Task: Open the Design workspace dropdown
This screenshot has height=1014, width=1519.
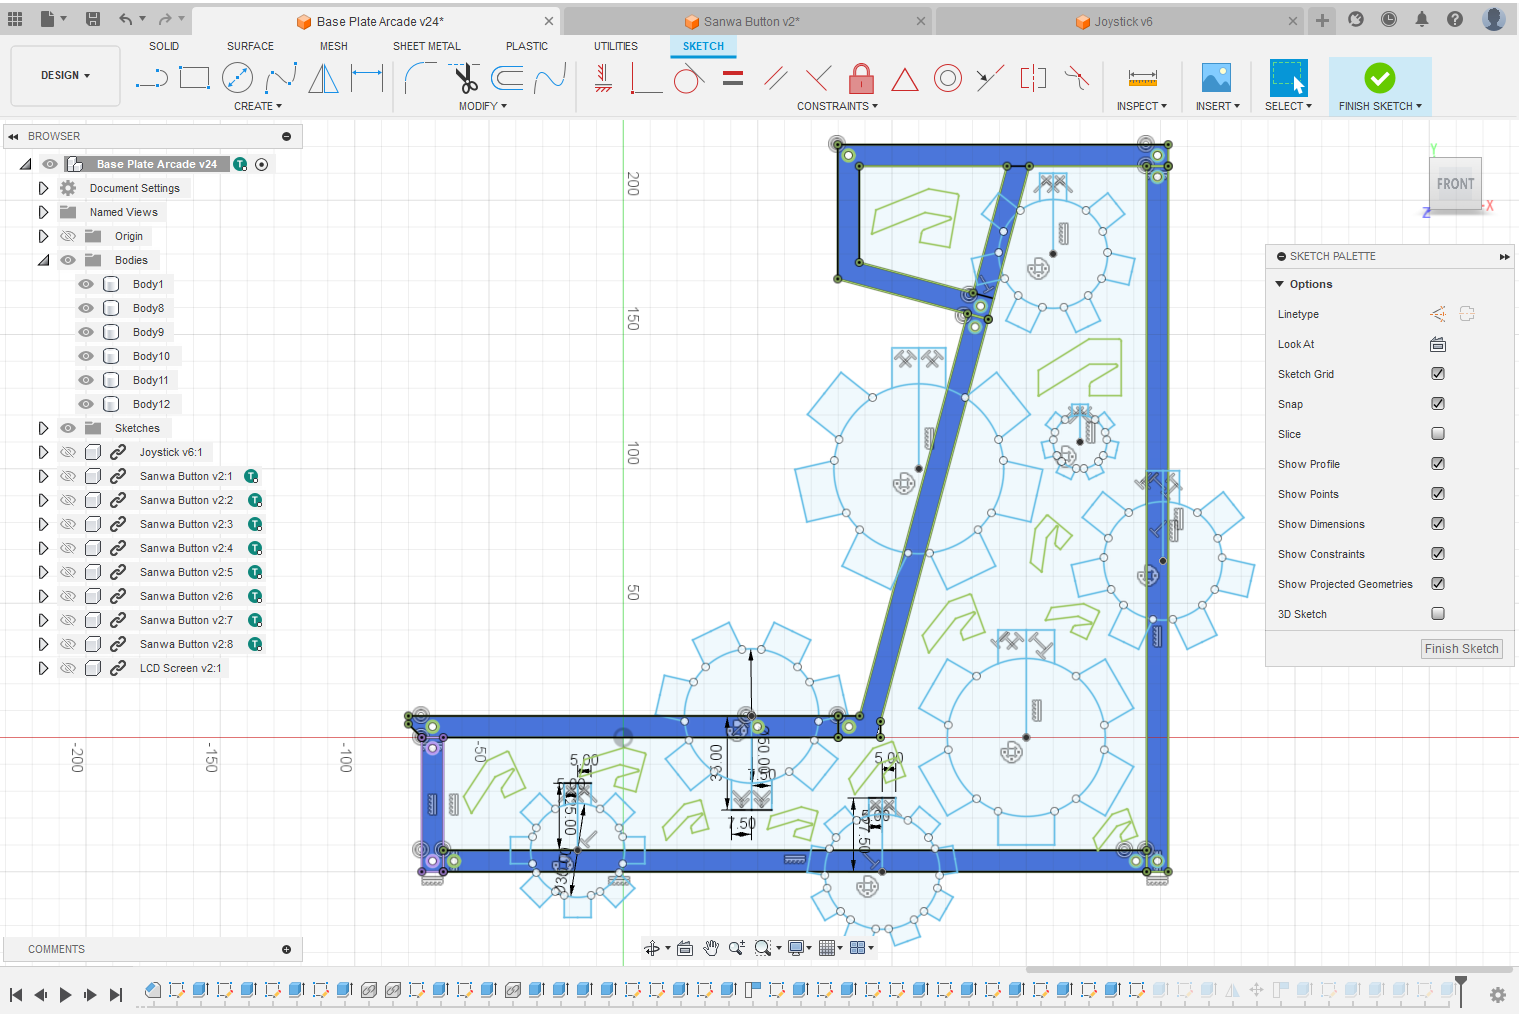Action: (x=64, y=74)
